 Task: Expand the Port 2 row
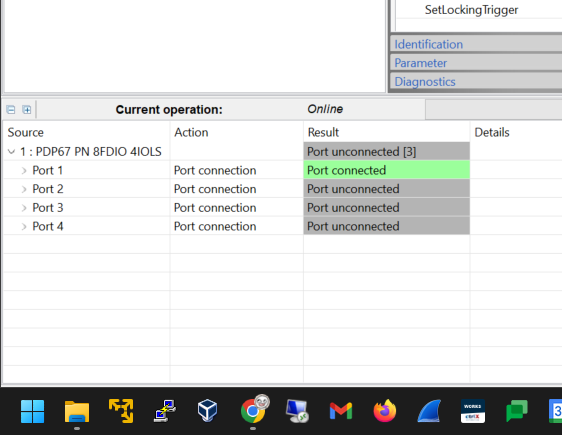point(24,189)
